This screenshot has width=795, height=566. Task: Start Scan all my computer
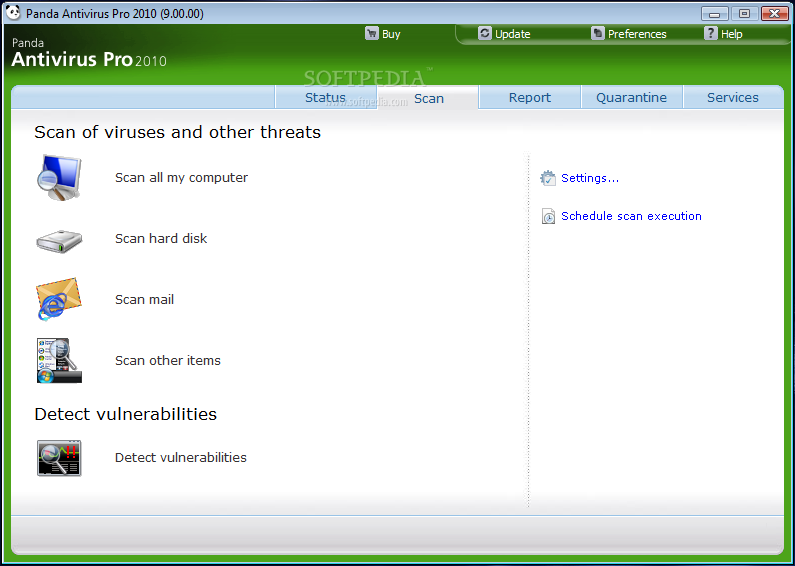[181, 178]
